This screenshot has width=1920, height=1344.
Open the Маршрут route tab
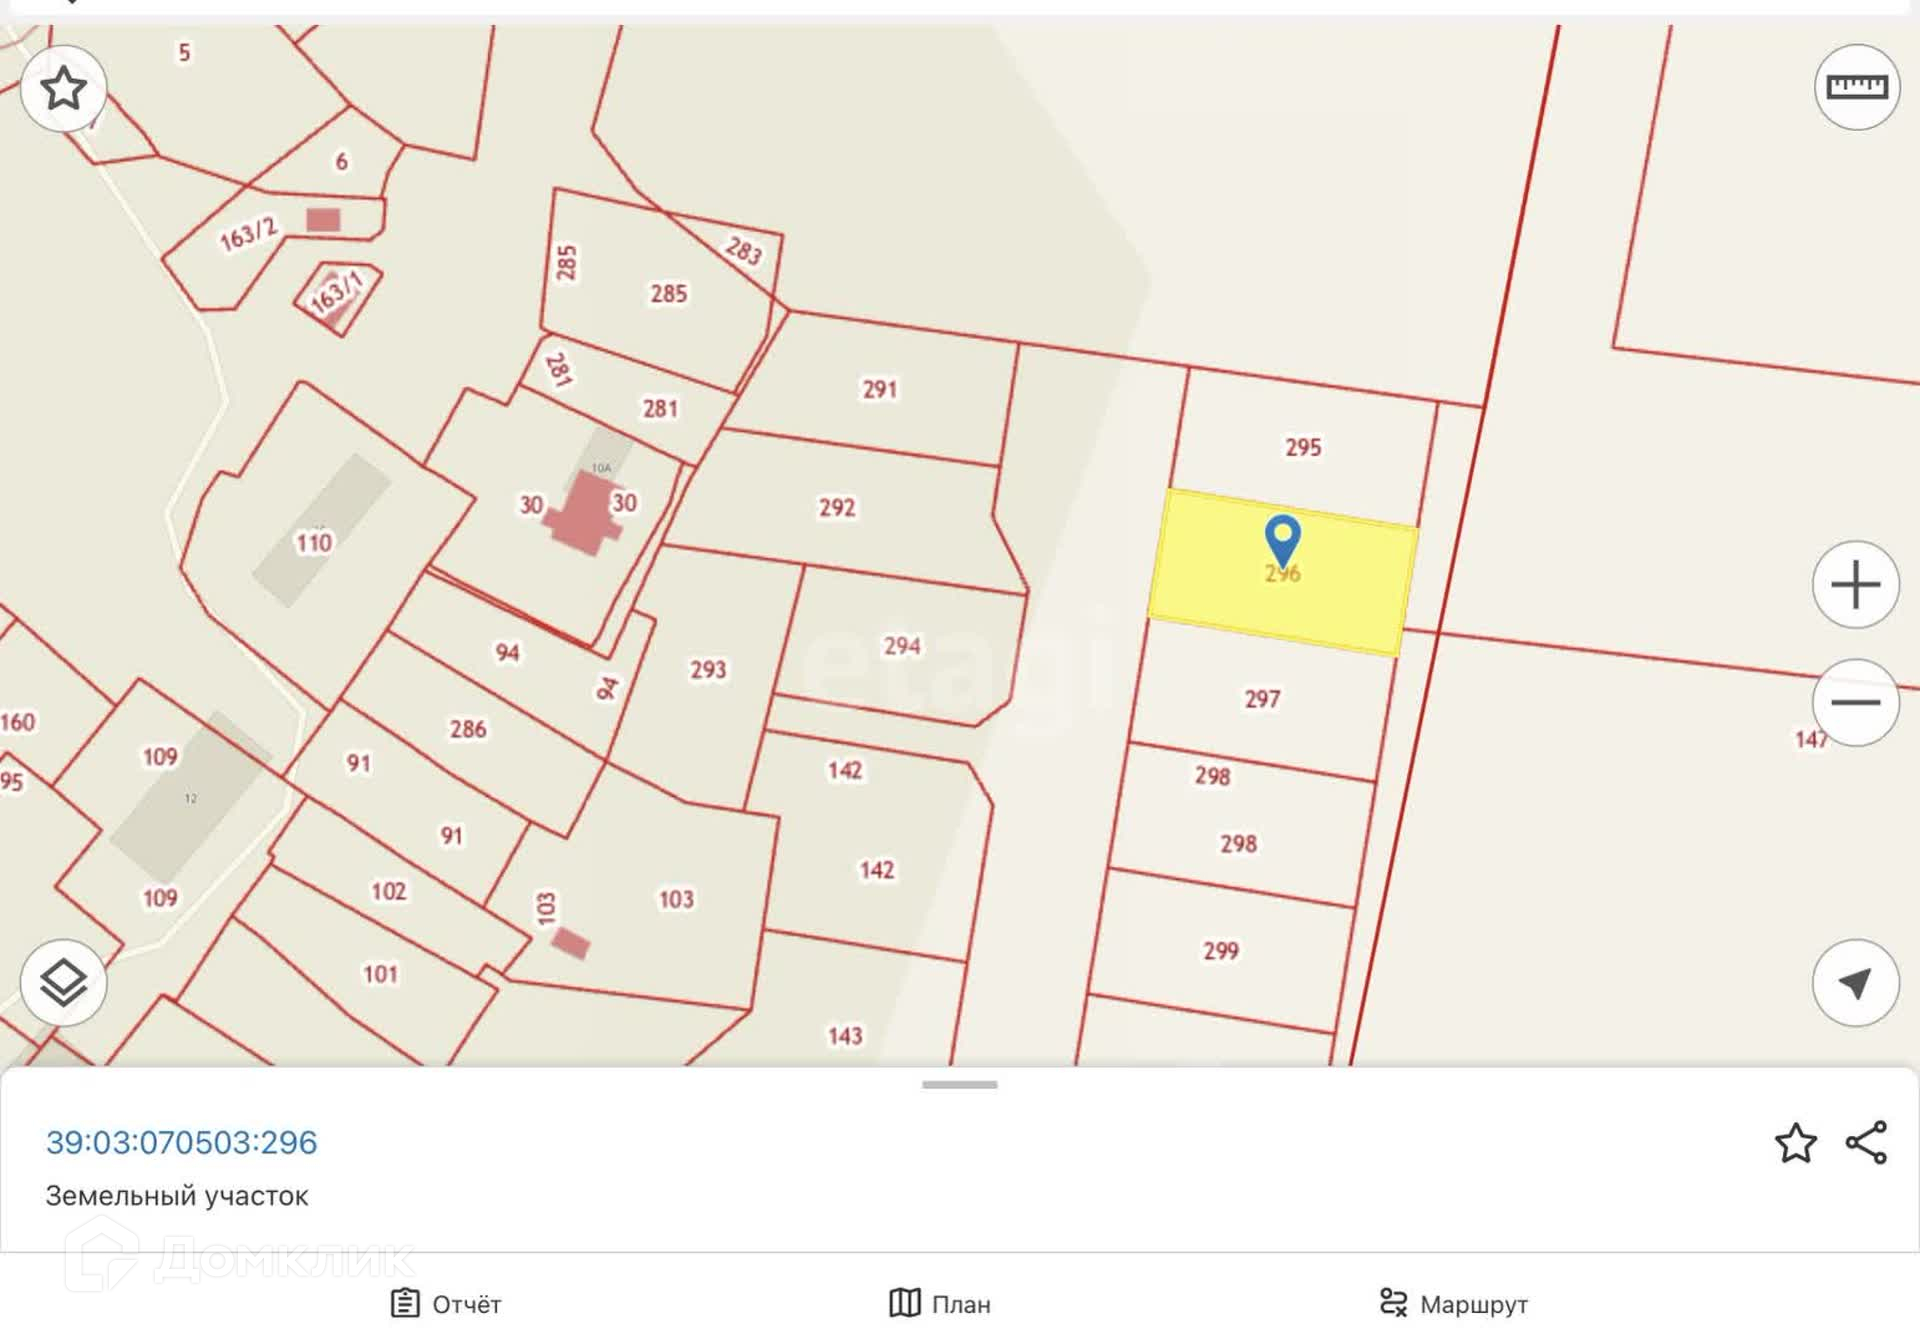[x=1453, y=1304]
